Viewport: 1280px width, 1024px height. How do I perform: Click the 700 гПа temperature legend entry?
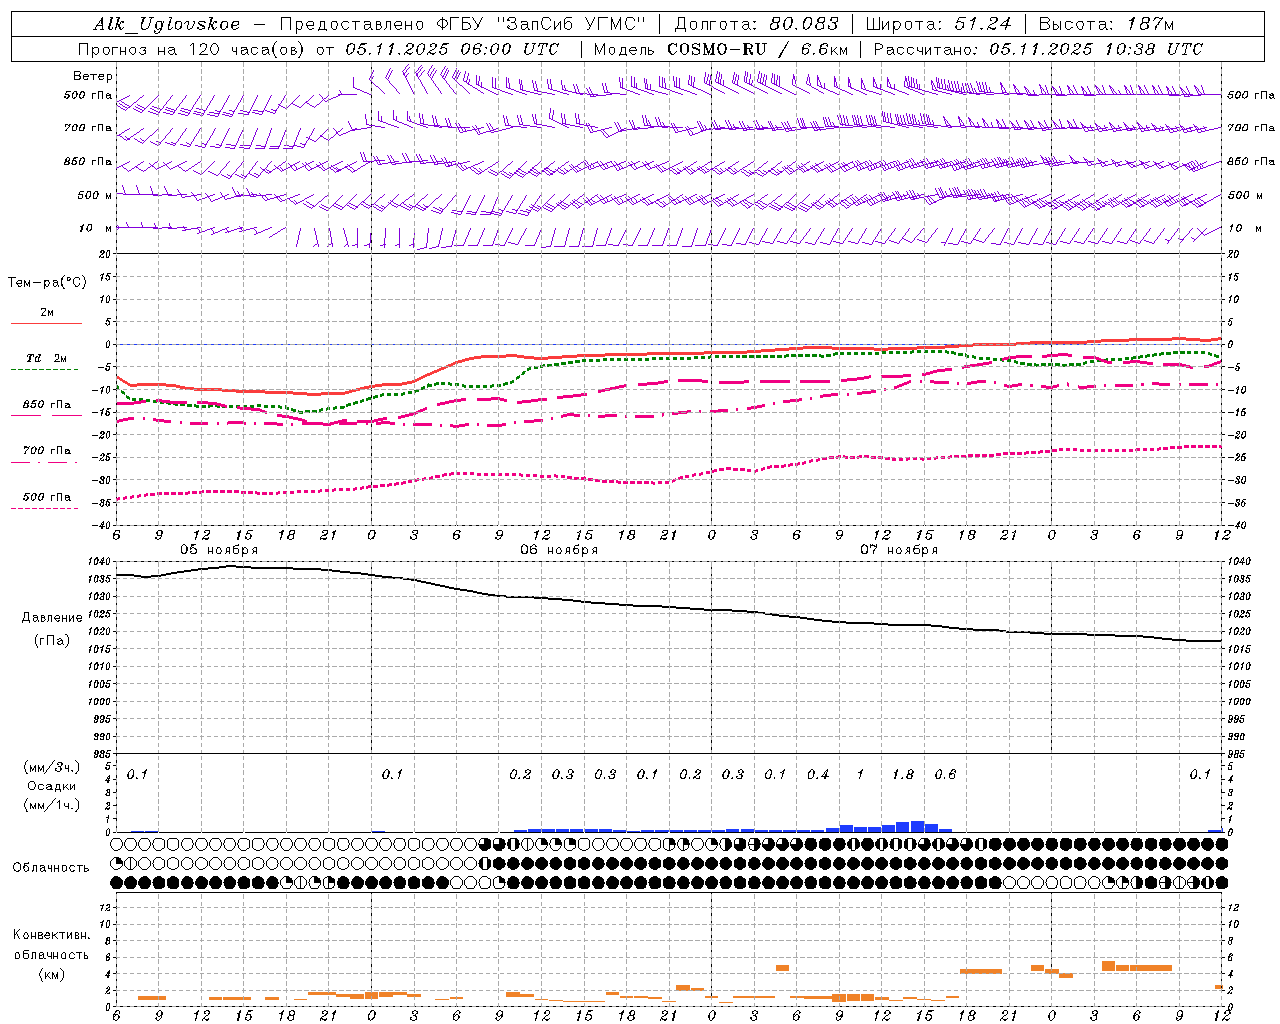tap(46, 451)
